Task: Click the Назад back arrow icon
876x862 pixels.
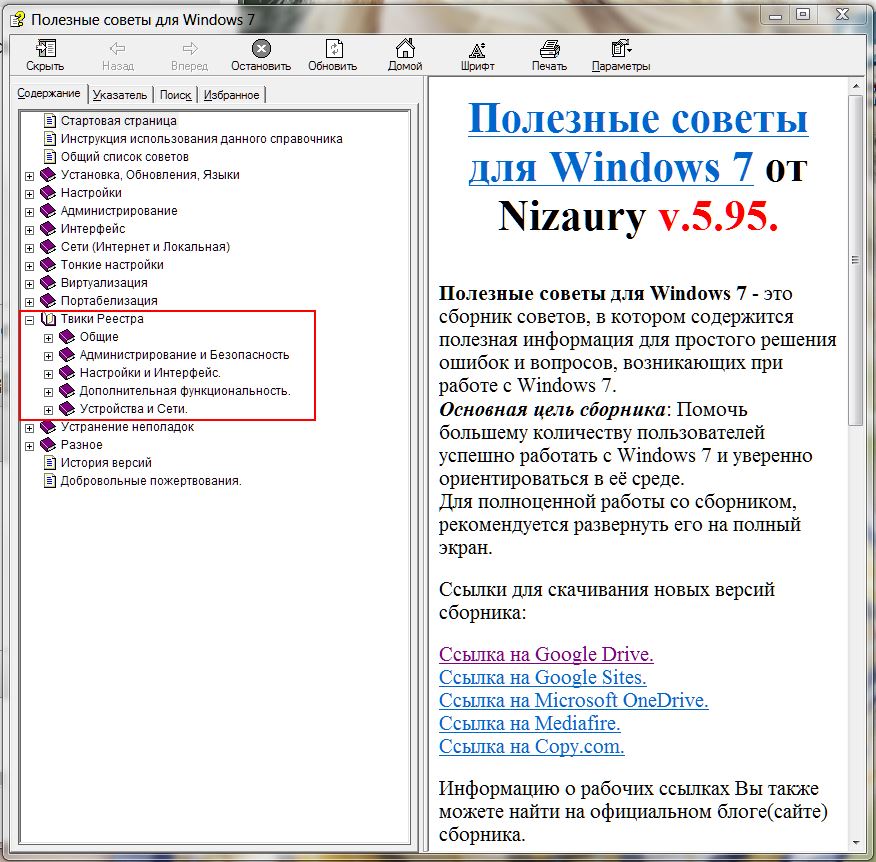Action: click(117, 49)
